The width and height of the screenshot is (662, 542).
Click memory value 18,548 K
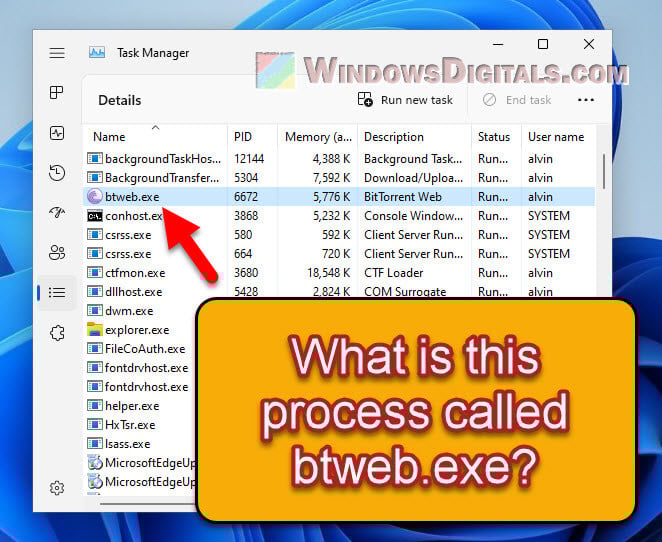(x=329, y=273)
